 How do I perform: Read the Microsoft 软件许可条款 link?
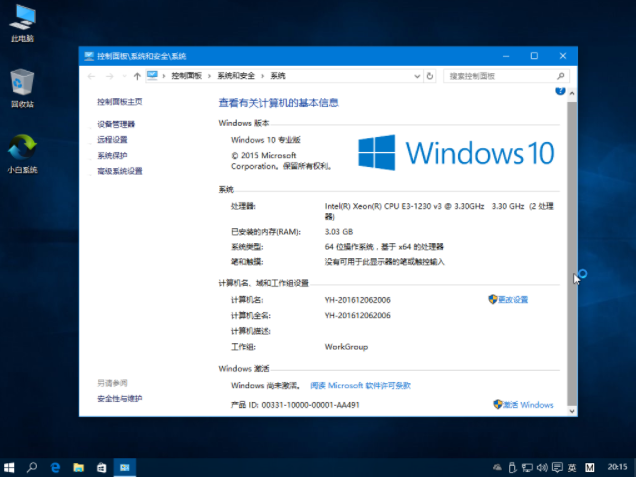pos(361,385)
